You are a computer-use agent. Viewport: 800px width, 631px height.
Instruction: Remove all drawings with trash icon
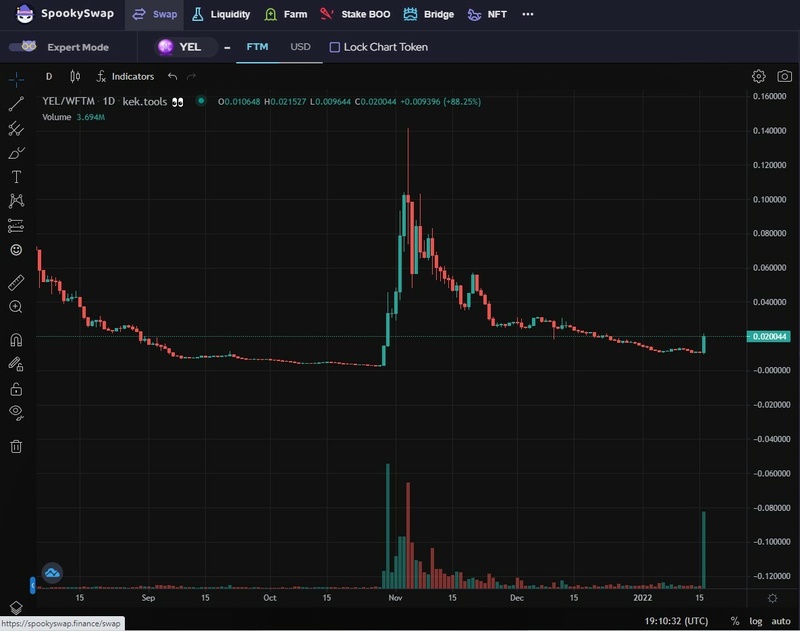tap(16, 446)
